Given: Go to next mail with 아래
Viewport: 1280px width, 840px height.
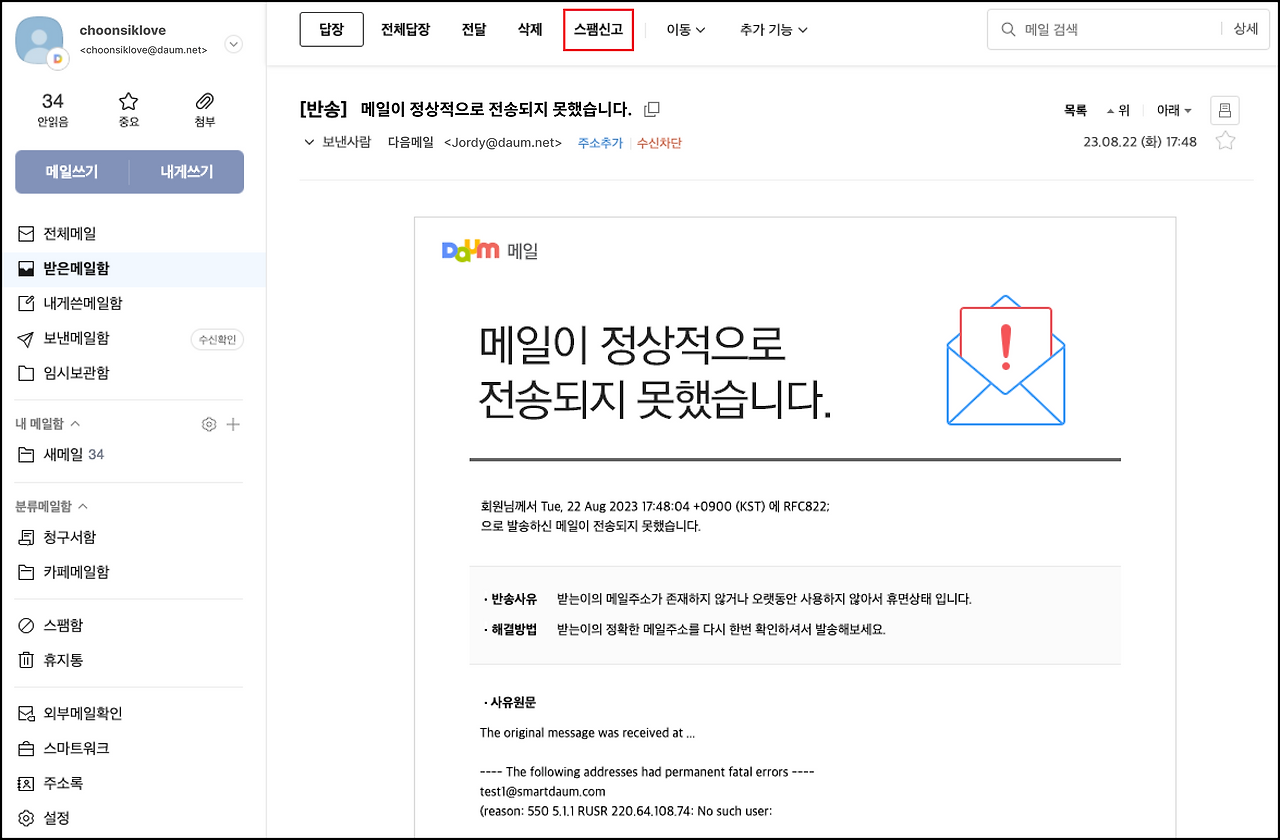Looking at the screenshot, I should click(x=1174, y=111).
